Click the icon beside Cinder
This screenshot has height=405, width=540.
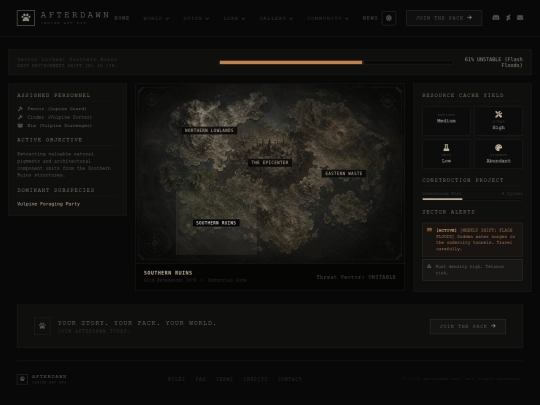tap(20, 117)
